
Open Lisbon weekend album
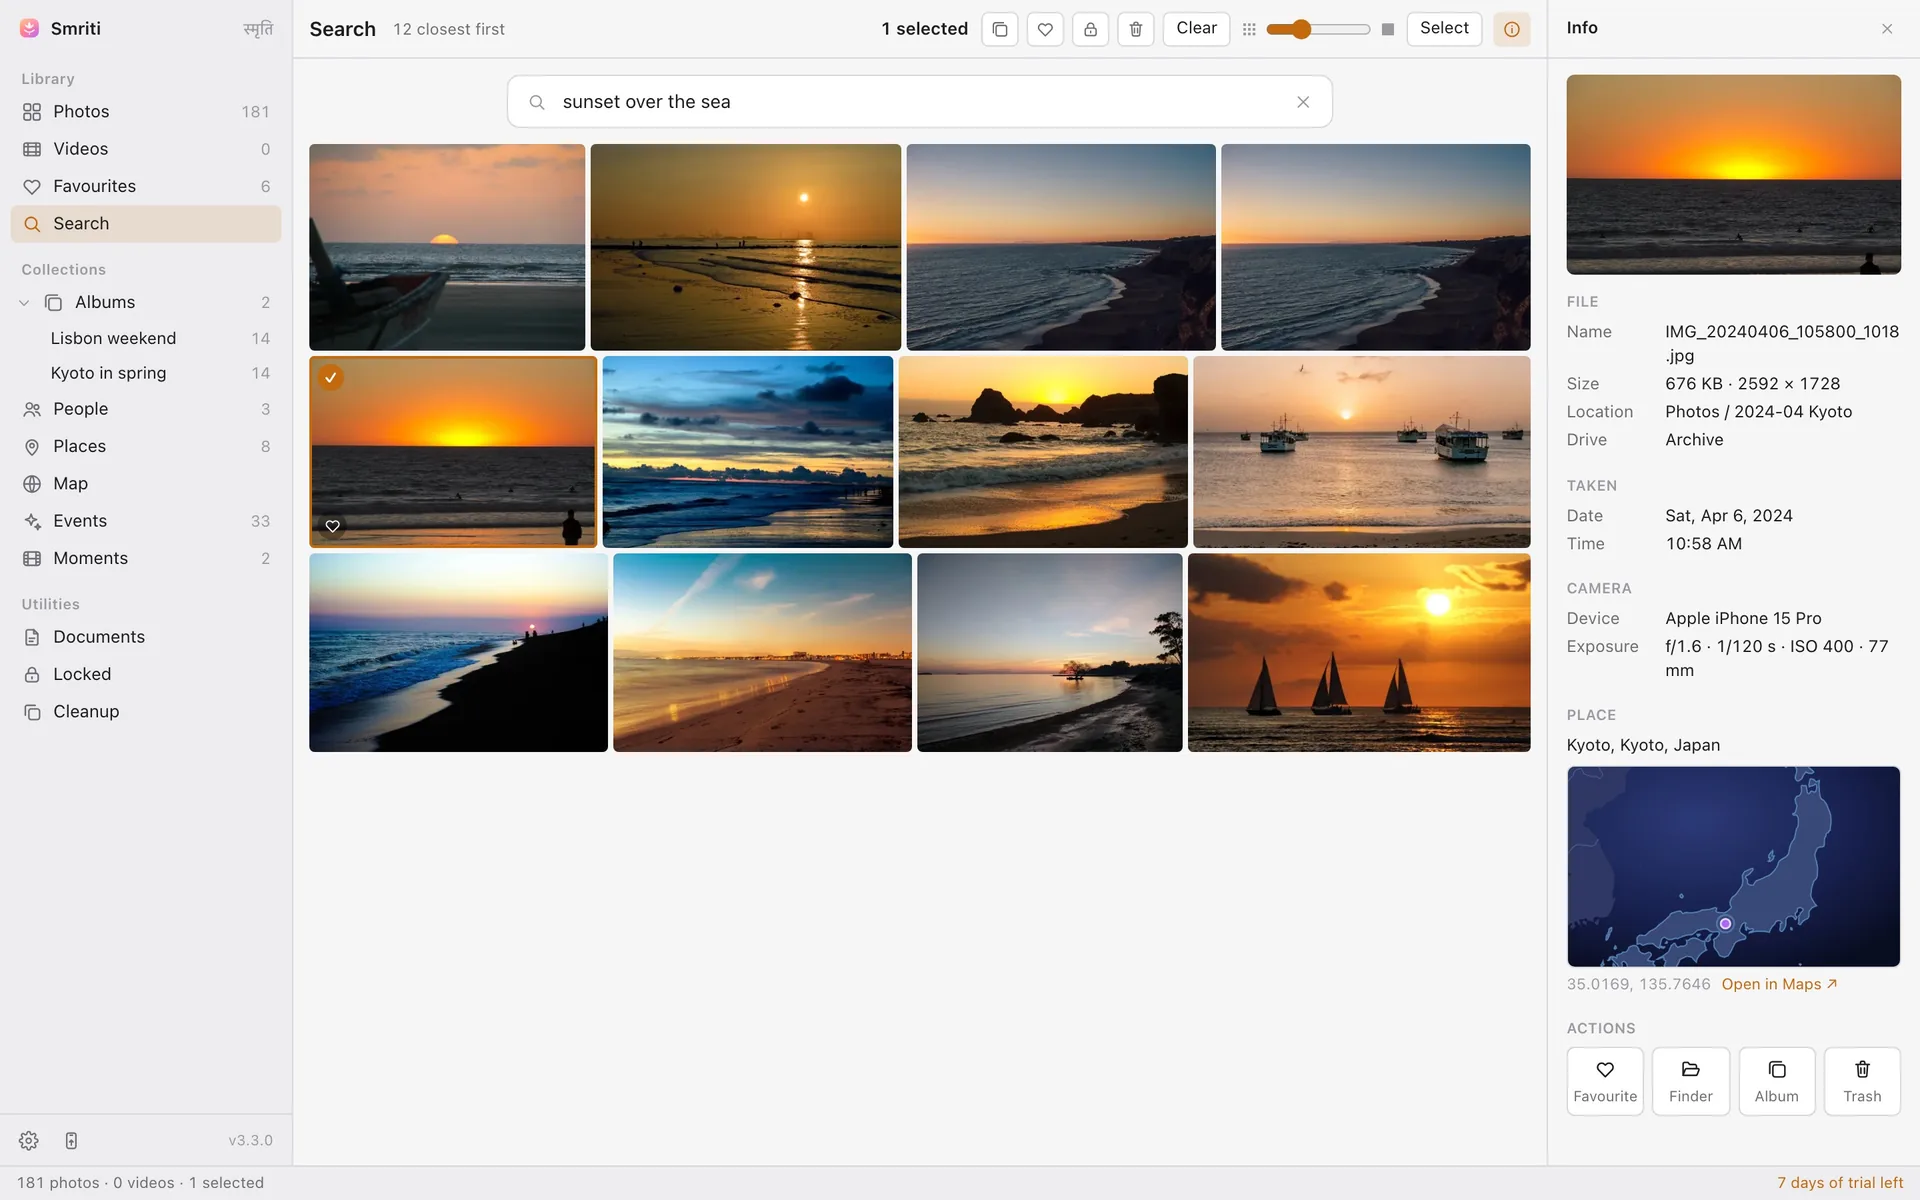click(x=146, y=338)
